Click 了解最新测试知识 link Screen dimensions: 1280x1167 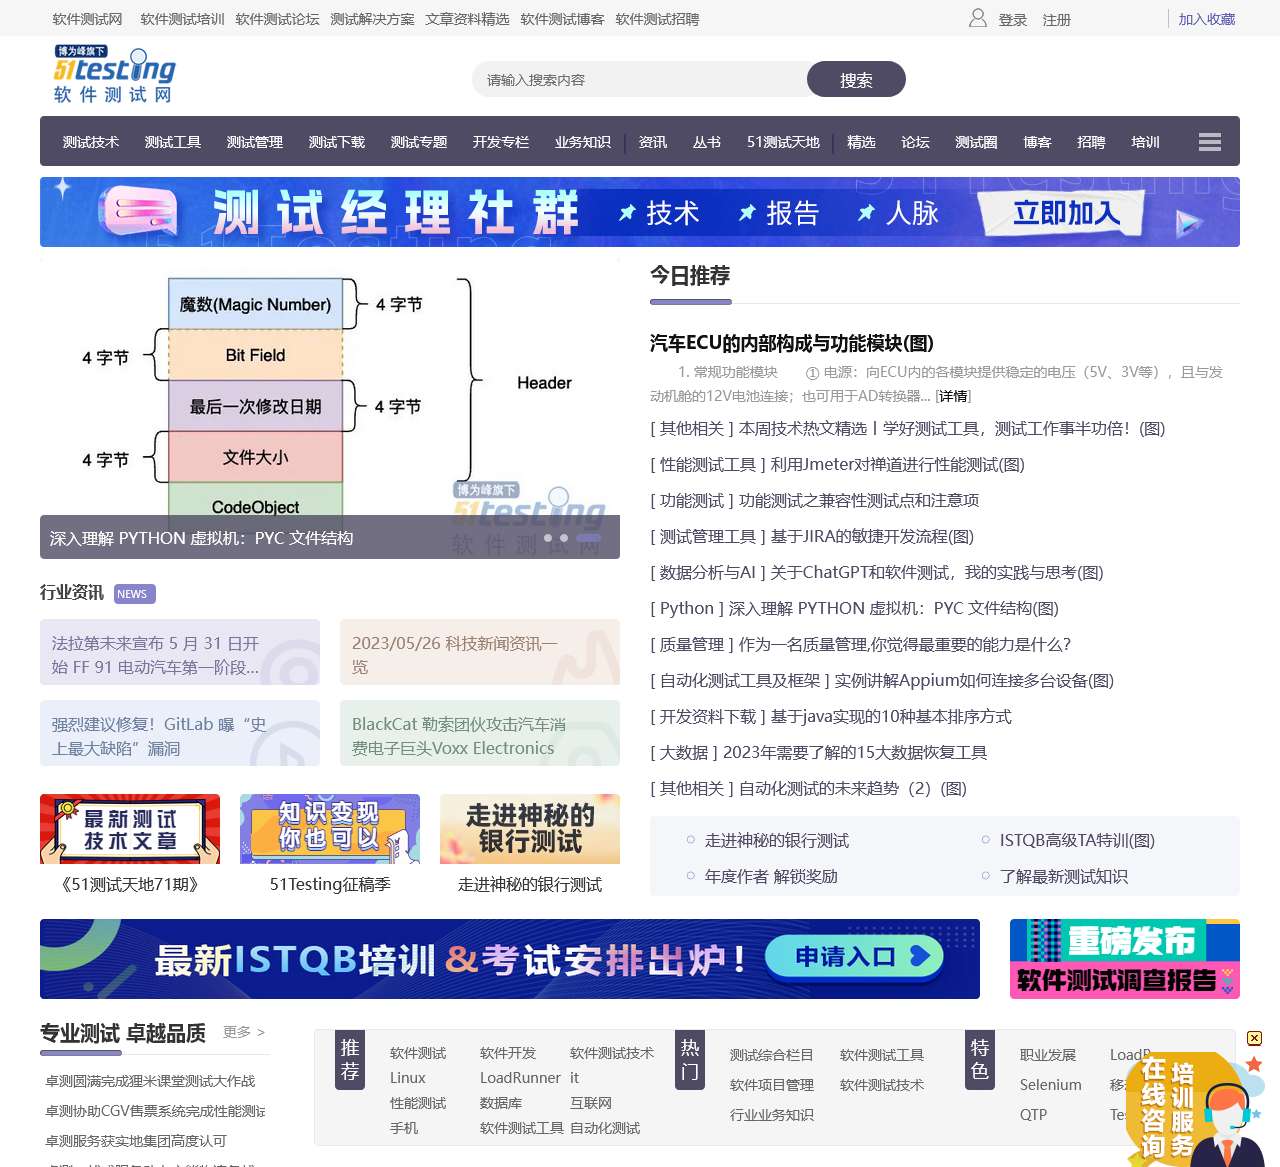click(x=1064, y=876)
